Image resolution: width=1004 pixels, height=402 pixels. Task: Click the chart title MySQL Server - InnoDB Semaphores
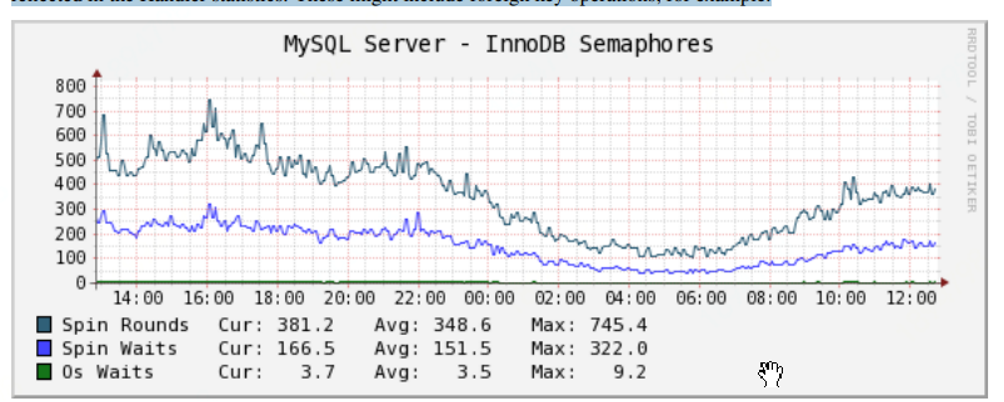point(498,45)
